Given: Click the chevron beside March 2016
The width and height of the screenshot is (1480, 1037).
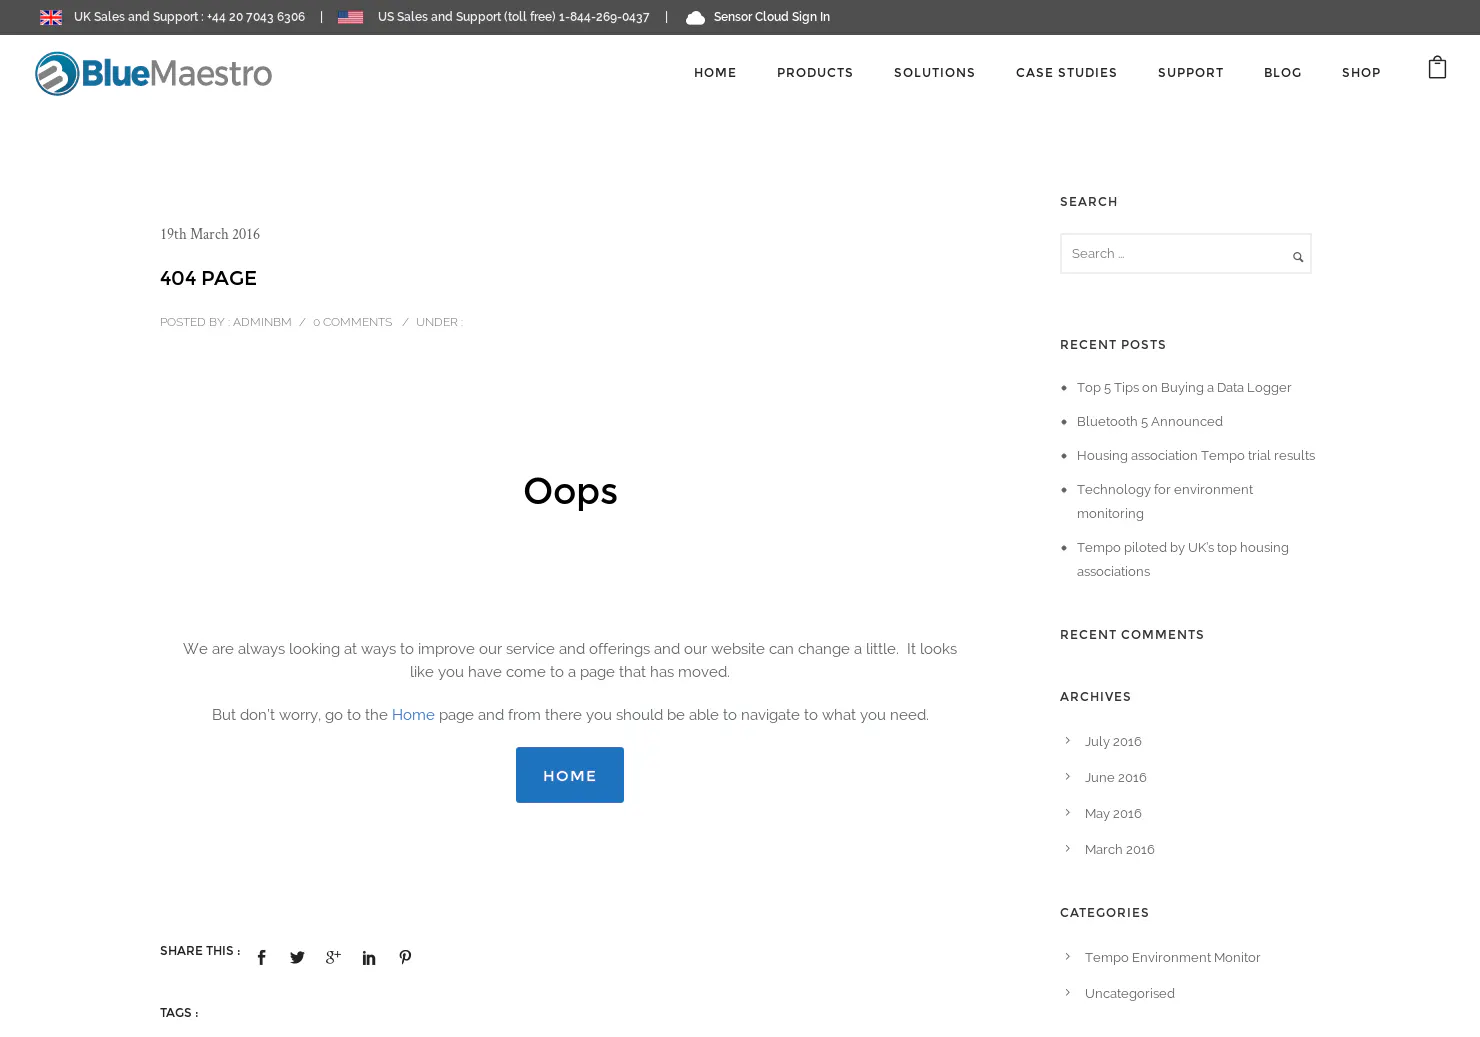Looking at the screenshot, I should click(1067, 849).
